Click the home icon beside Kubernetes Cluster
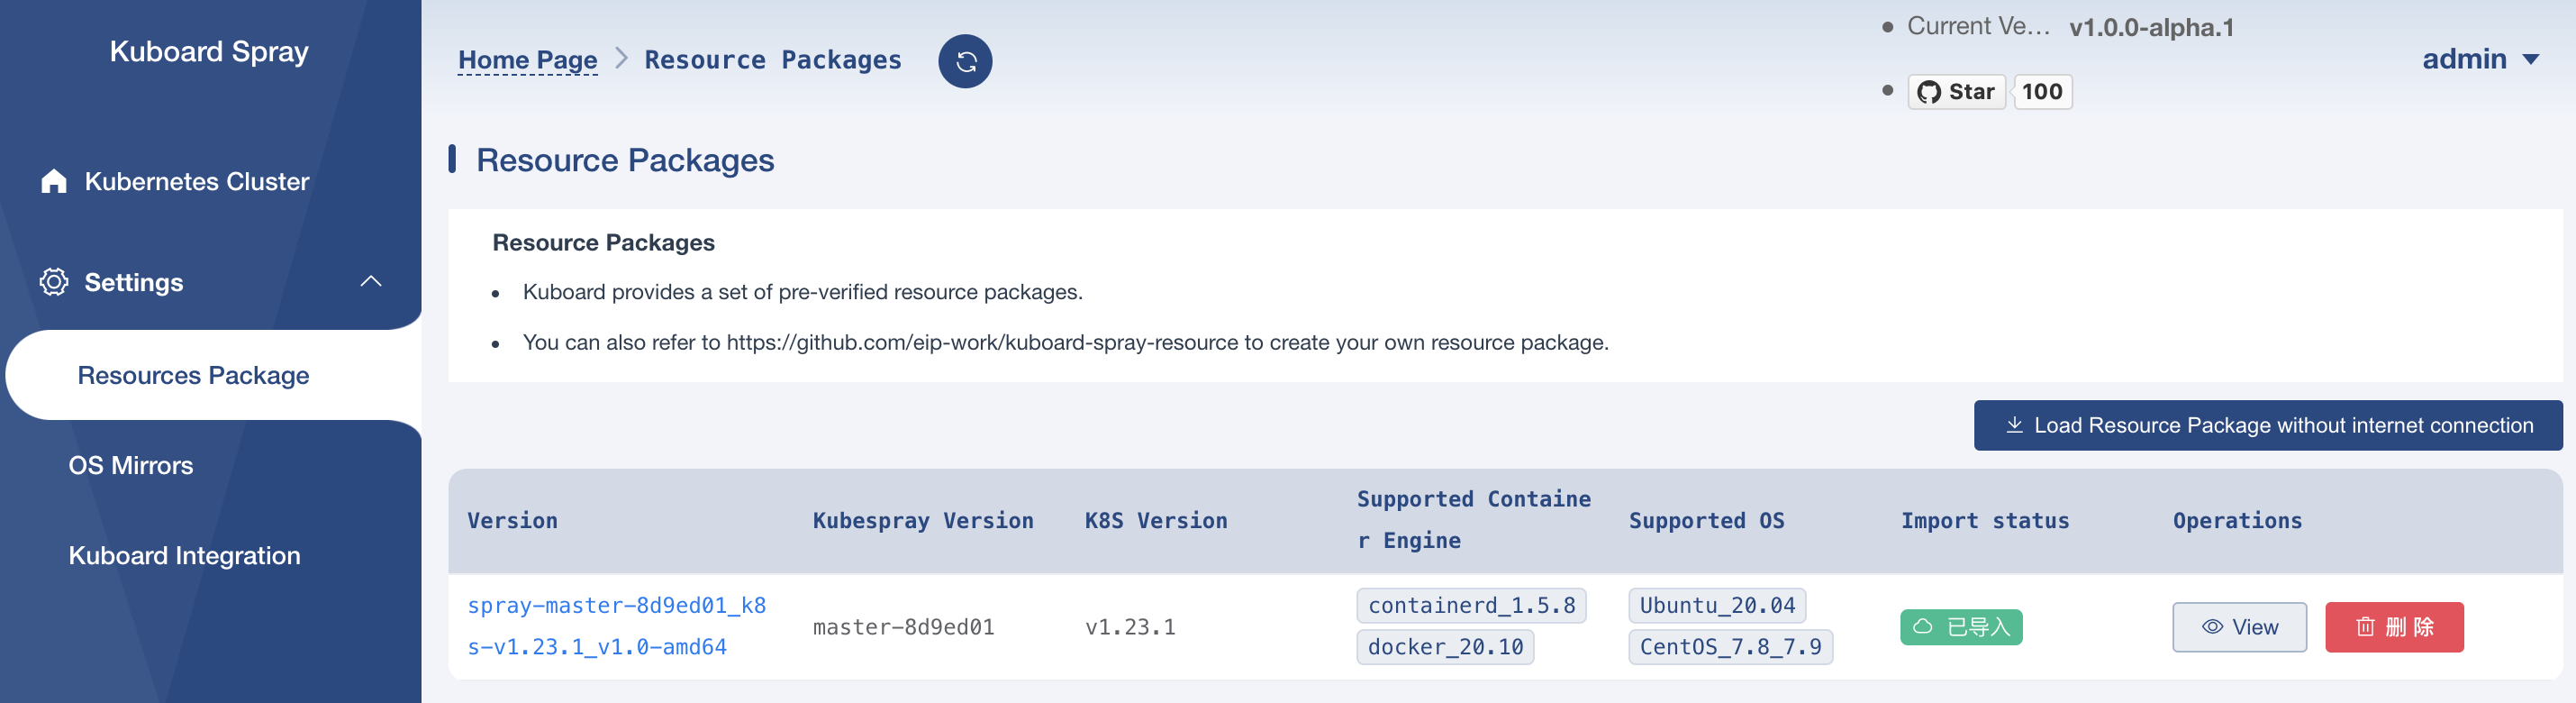The image size is (2576, 703). click(x=54, y=181)
